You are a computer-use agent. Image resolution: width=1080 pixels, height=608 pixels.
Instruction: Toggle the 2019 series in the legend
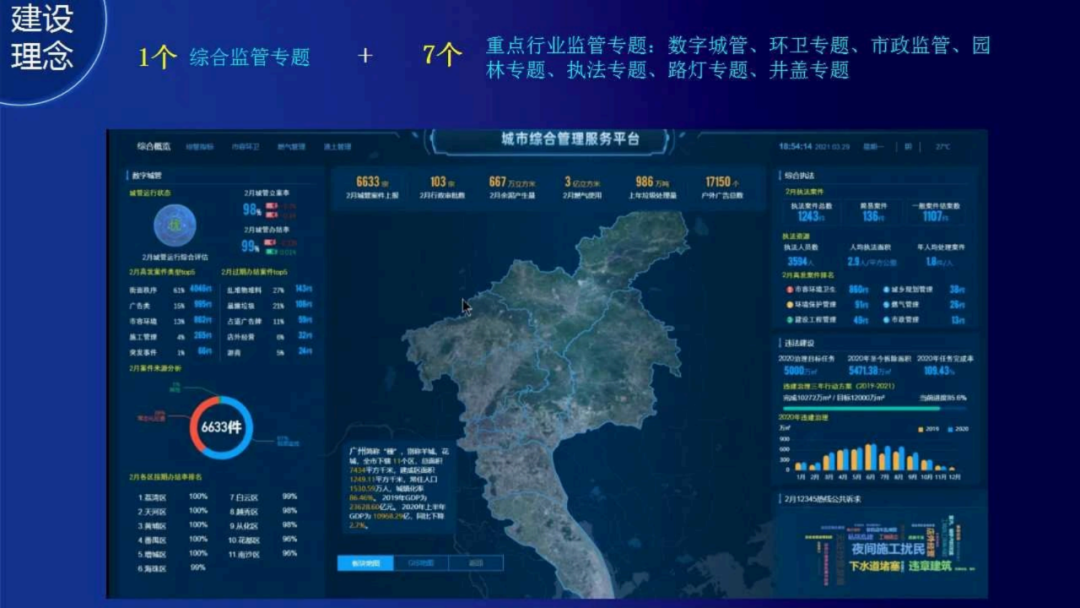point(922,429)
